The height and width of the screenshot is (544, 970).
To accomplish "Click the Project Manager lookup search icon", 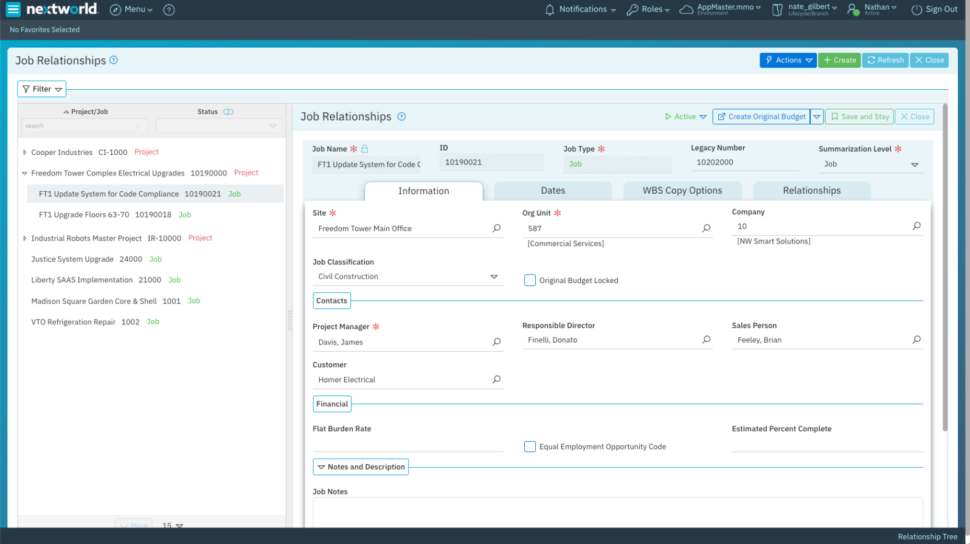I will click(x=497, y=342).
